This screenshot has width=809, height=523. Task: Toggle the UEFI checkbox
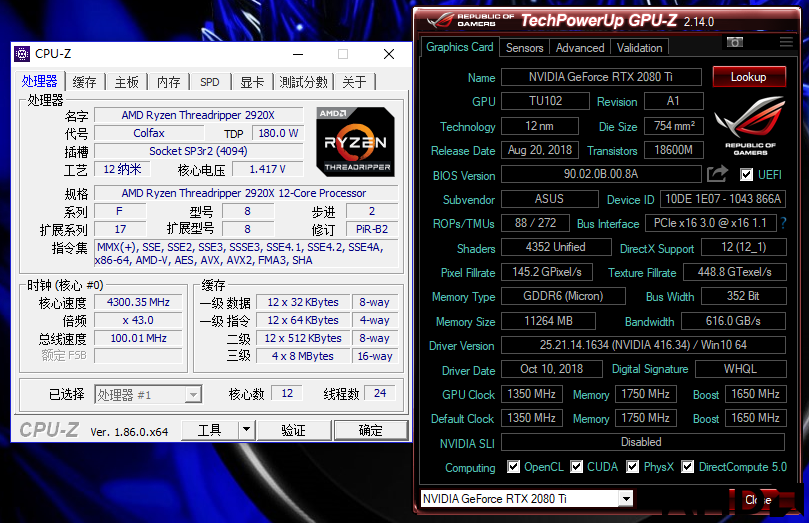746,174
